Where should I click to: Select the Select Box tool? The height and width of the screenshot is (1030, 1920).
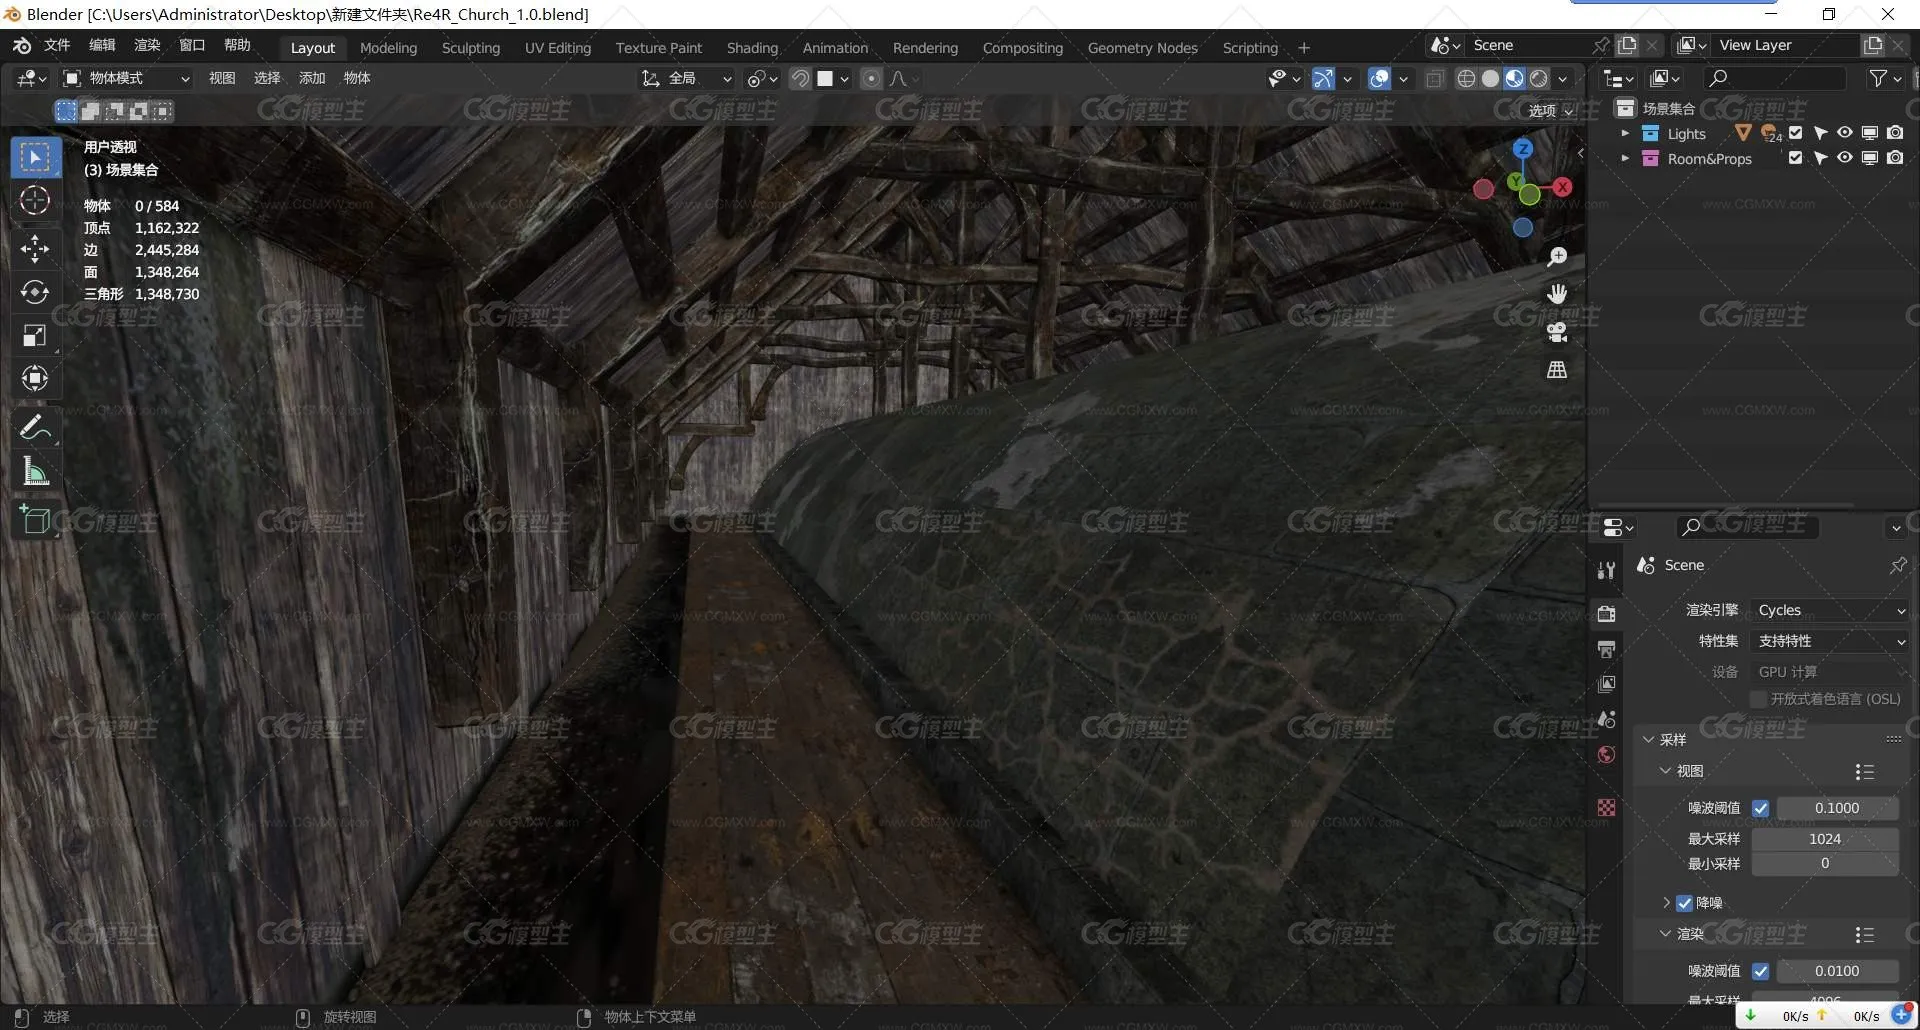tap(35, 157)
